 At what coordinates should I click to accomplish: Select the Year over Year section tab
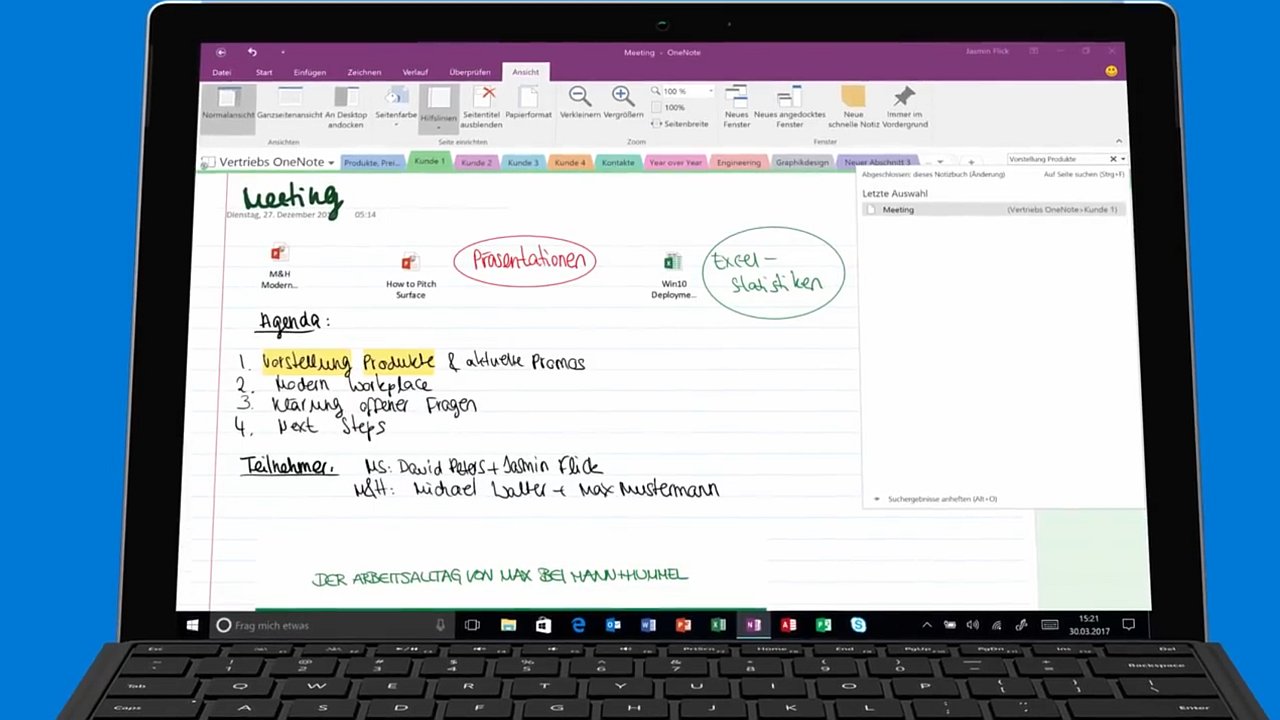(x=675, y=162)
